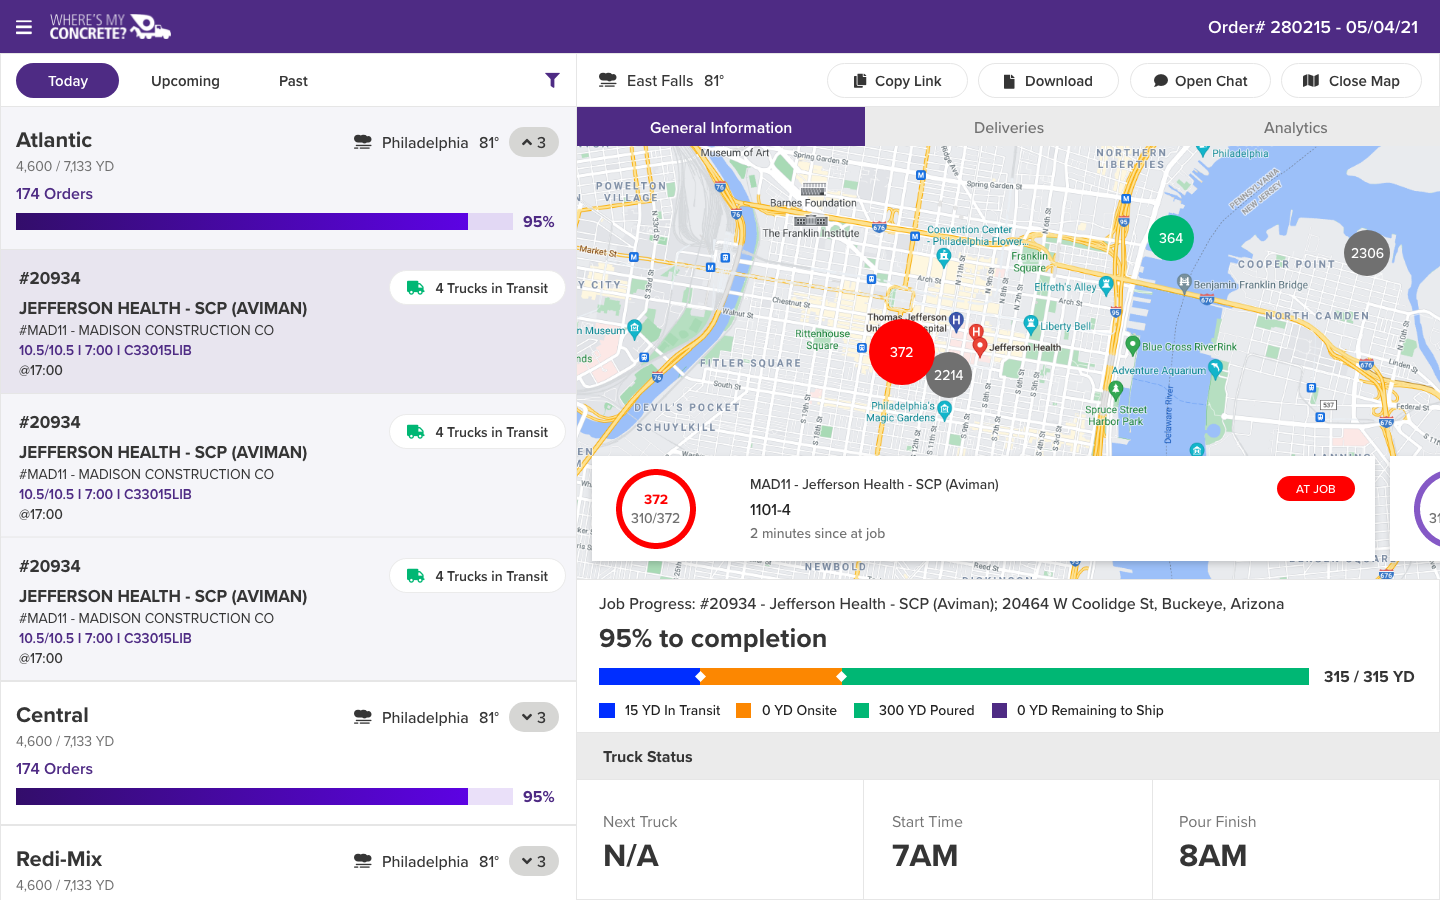Click 4 Trucks in Transit on second order

pyautogui.click(x=477, y=432)
